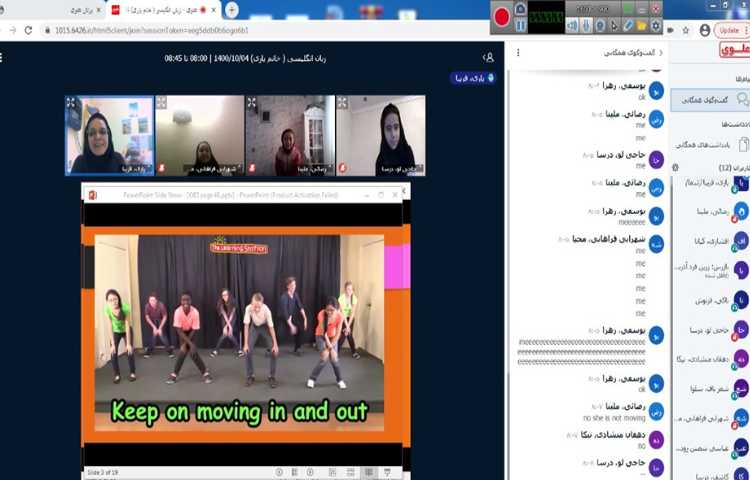Click the browser profile avatar icon
750x480 pixels.
coord(705,30)
